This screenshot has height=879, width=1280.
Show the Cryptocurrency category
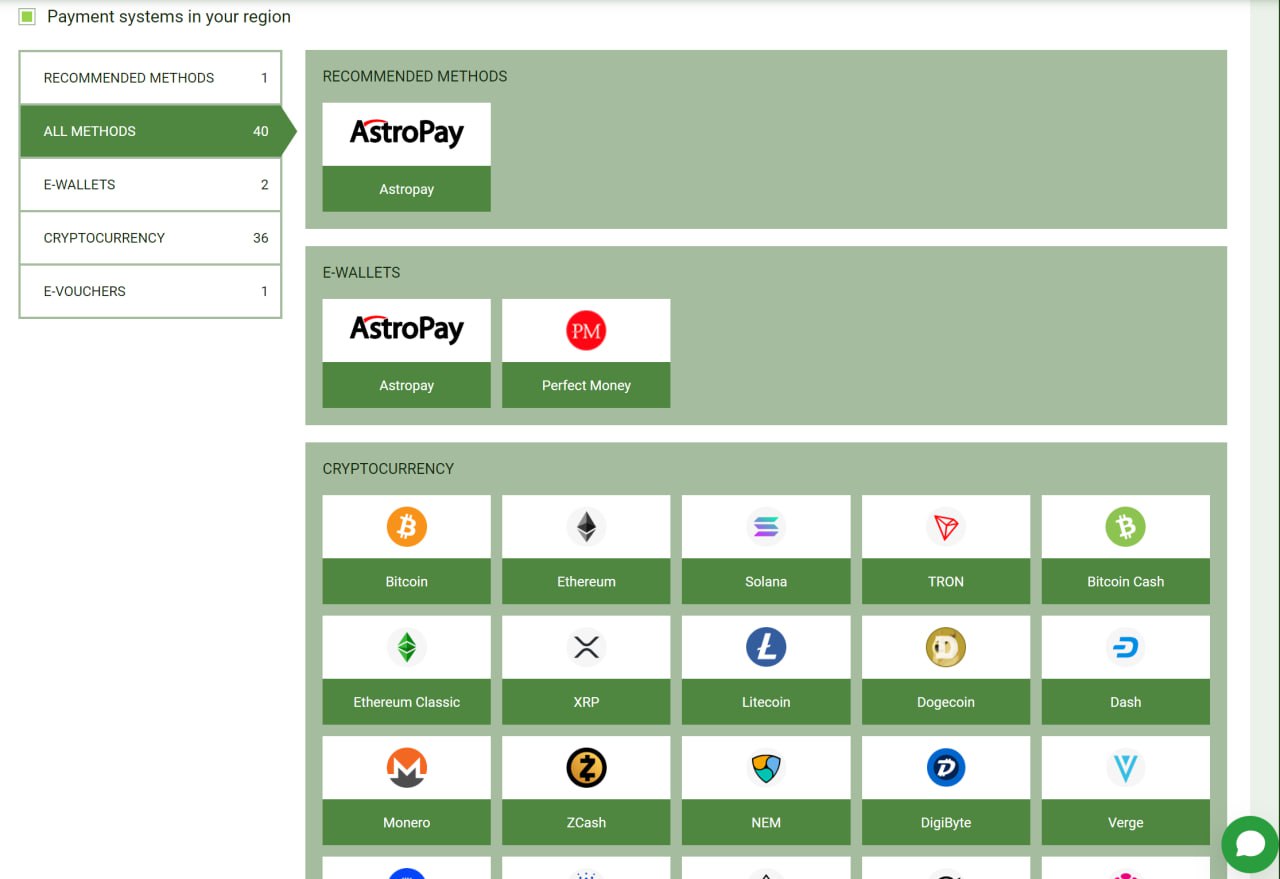pyautogui.click(x=150, y=238)
